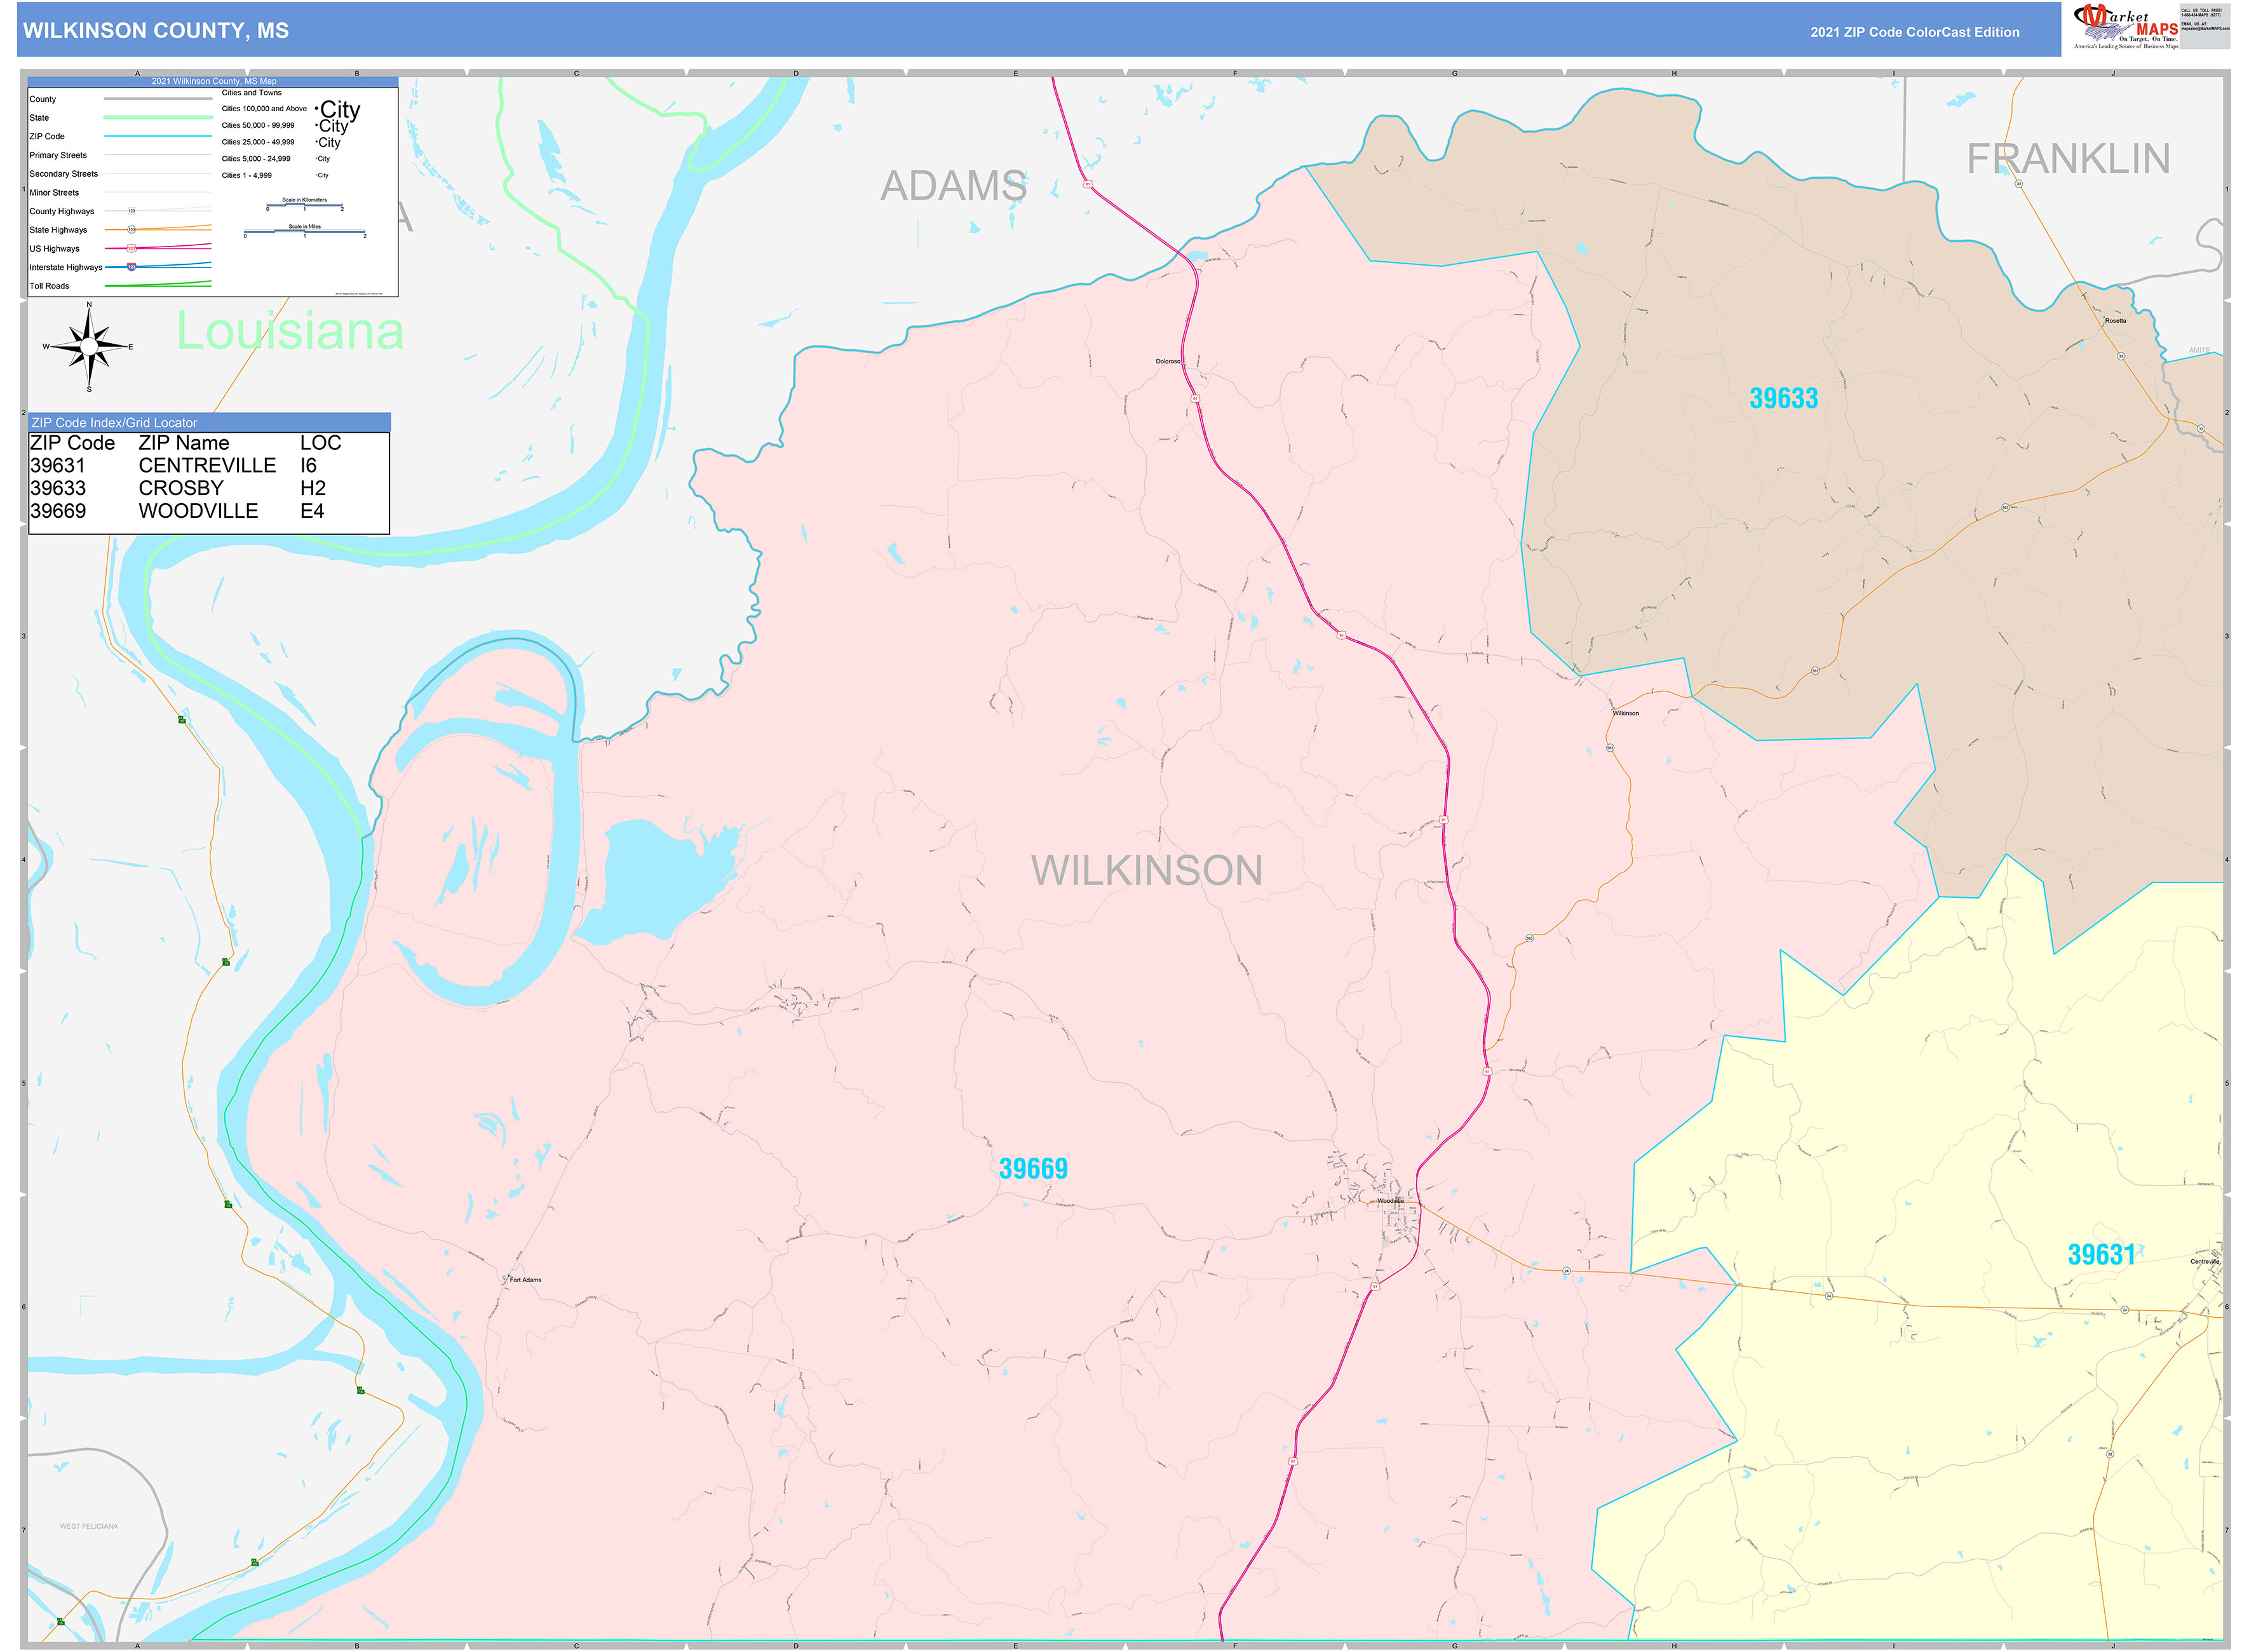Expand the 2021 Wilkinson County, MS Map legend header
The image size is (2242, 1652).
tap(215, 81)
